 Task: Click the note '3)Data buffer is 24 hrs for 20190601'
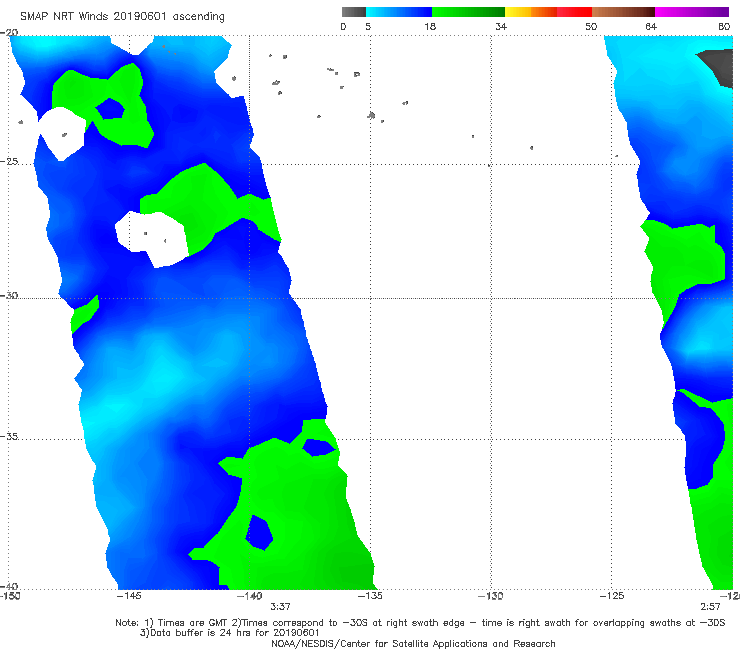point(229,633)
